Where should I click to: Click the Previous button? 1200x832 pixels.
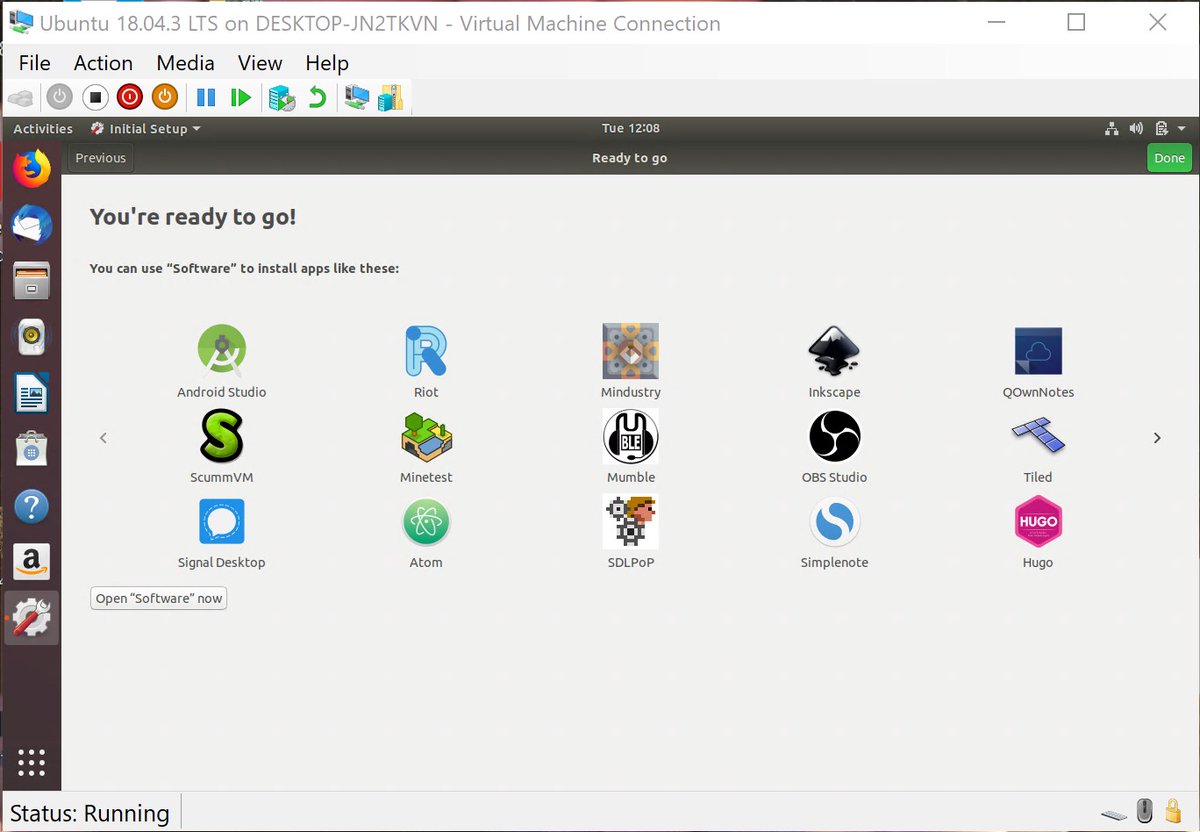coord(100,158)
